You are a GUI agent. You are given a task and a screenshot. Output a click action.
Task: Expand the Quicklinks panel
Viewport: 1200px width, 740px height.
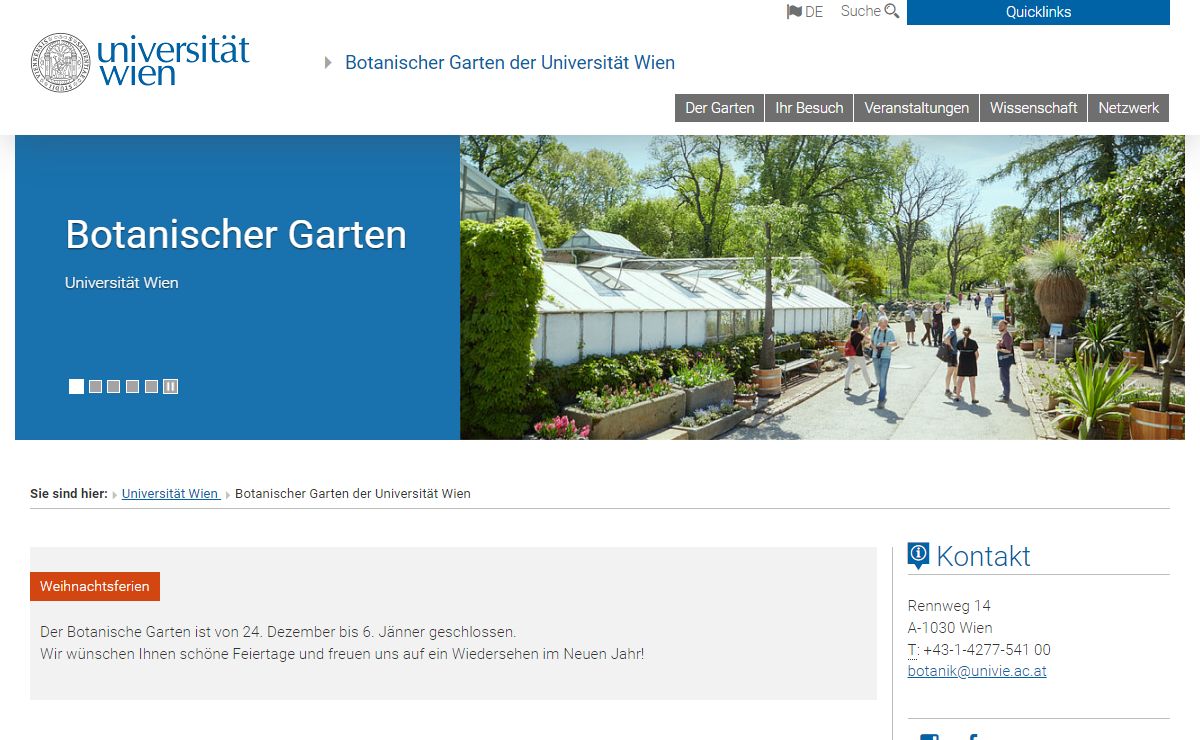[x=1037, y=12]
